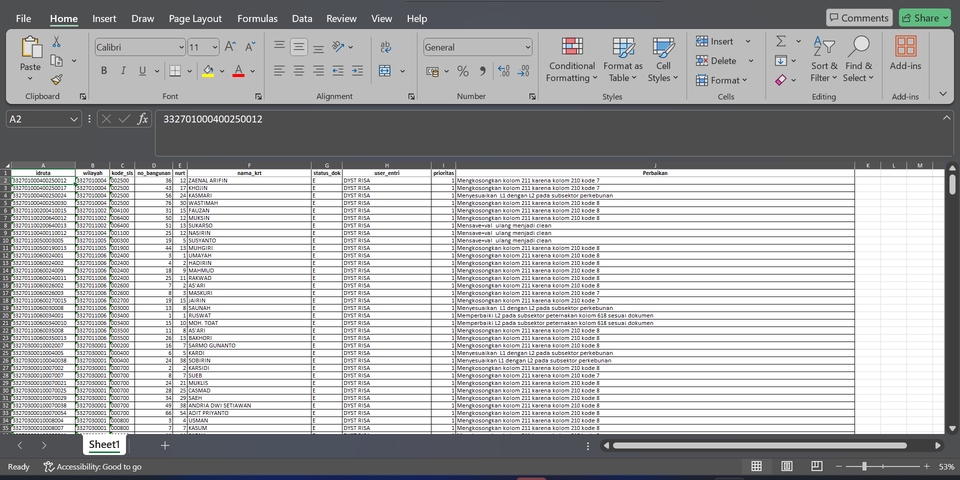This screenshot has height=480, width=960.
Task: Click Accessibility: Good to go status
Action: pos(92,467)
